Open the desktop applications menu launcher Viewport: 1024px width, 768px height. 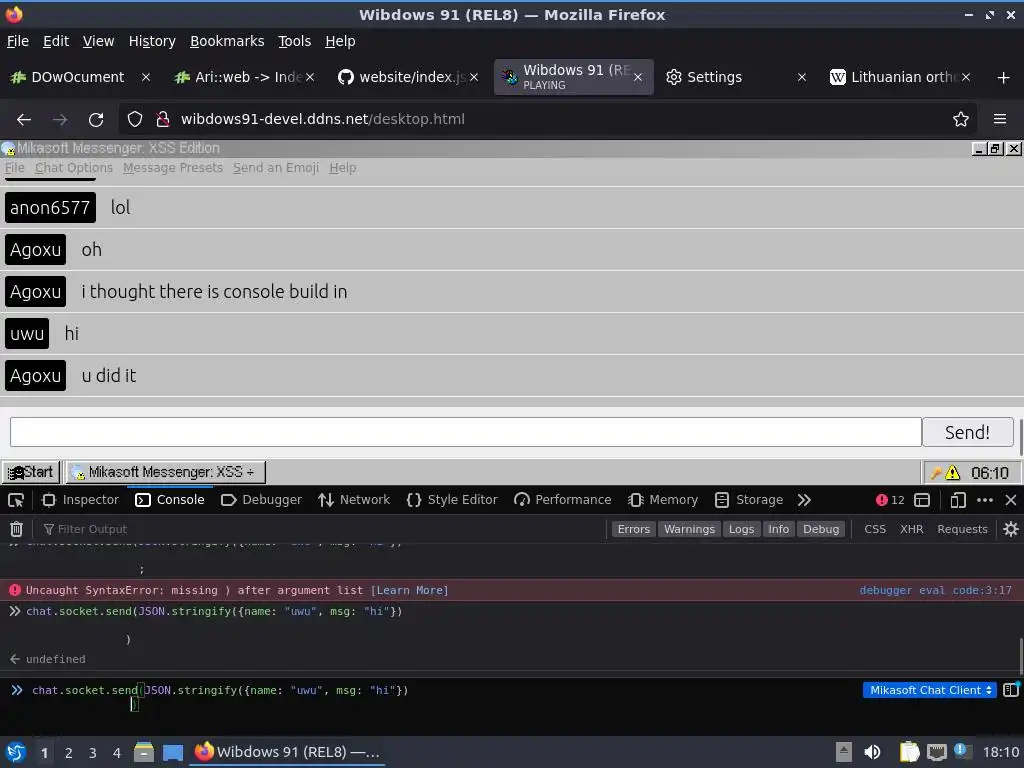coord(16,752)
